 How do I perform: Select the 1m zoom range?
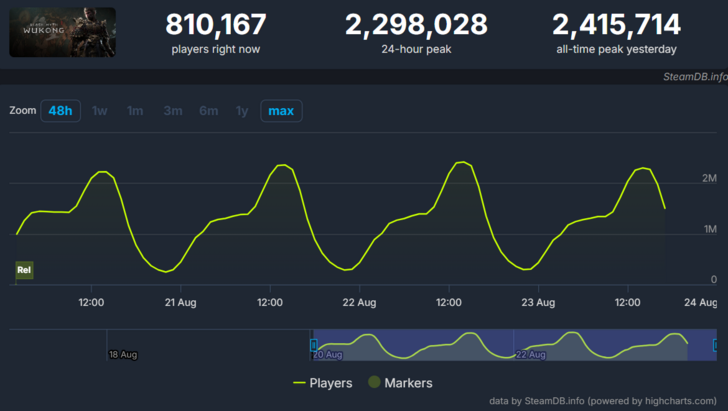(x=135, y=111)
